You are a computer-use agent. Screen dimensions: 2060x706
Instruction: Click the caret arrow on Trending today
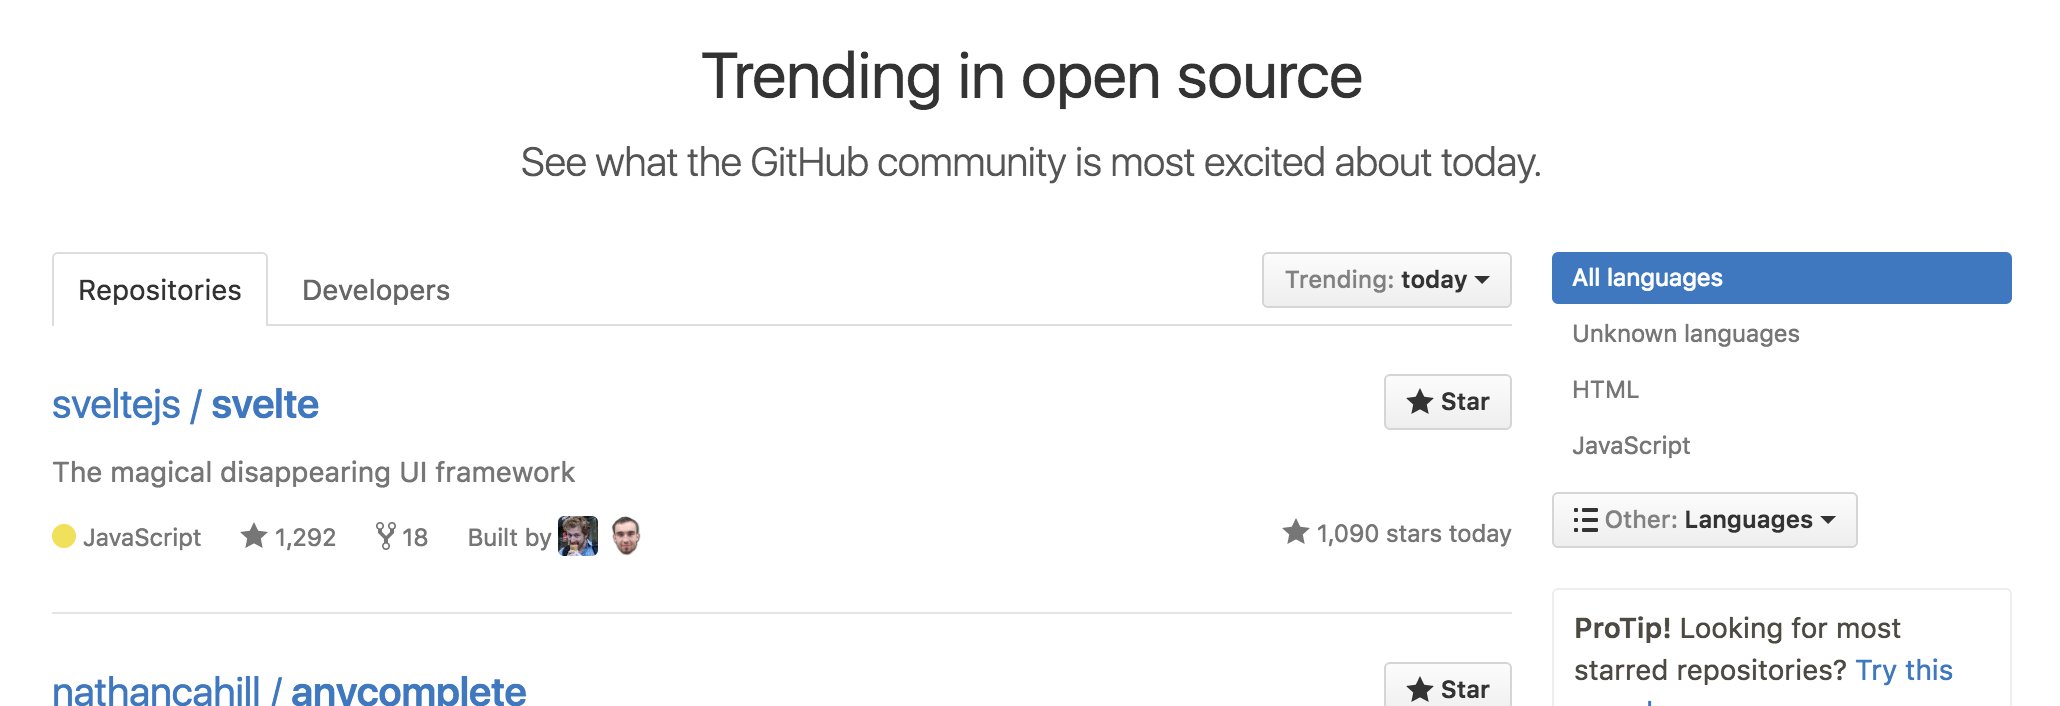pyautogui.click(x=1482, y=280)
